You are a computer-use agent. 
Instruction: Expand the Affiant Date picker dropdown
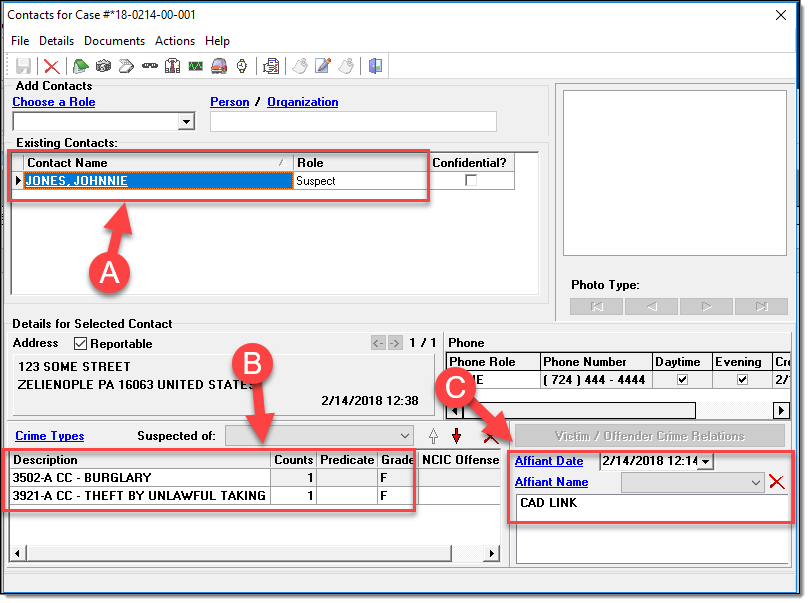(x=706, y=461)
